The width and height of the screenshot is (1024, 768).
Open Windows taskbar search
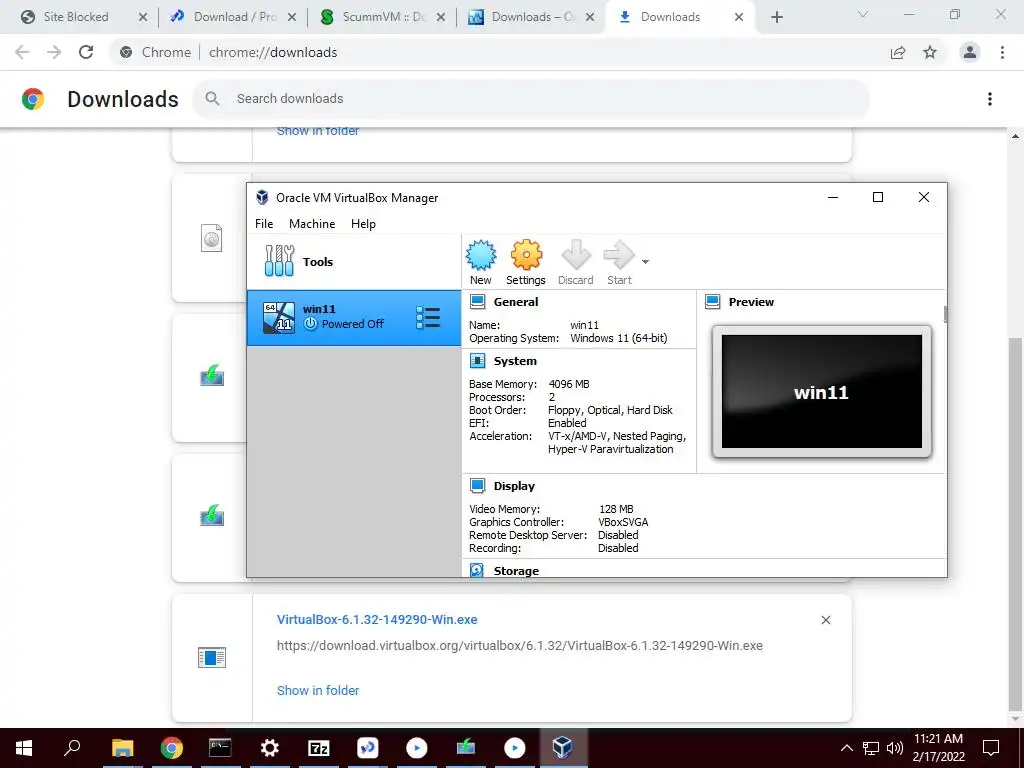coord(72,748)
